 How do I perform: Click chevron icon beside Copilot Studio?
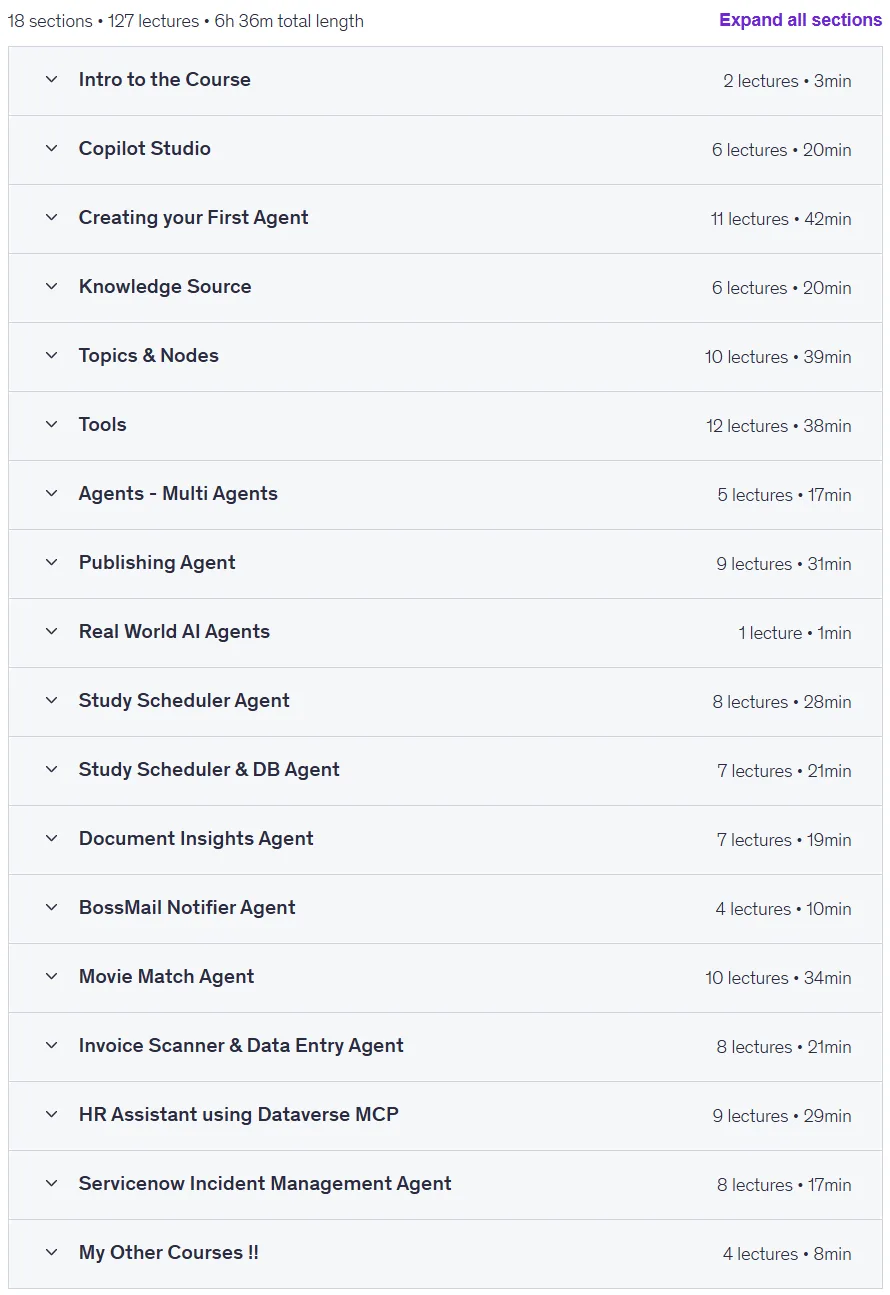(52, 148)
